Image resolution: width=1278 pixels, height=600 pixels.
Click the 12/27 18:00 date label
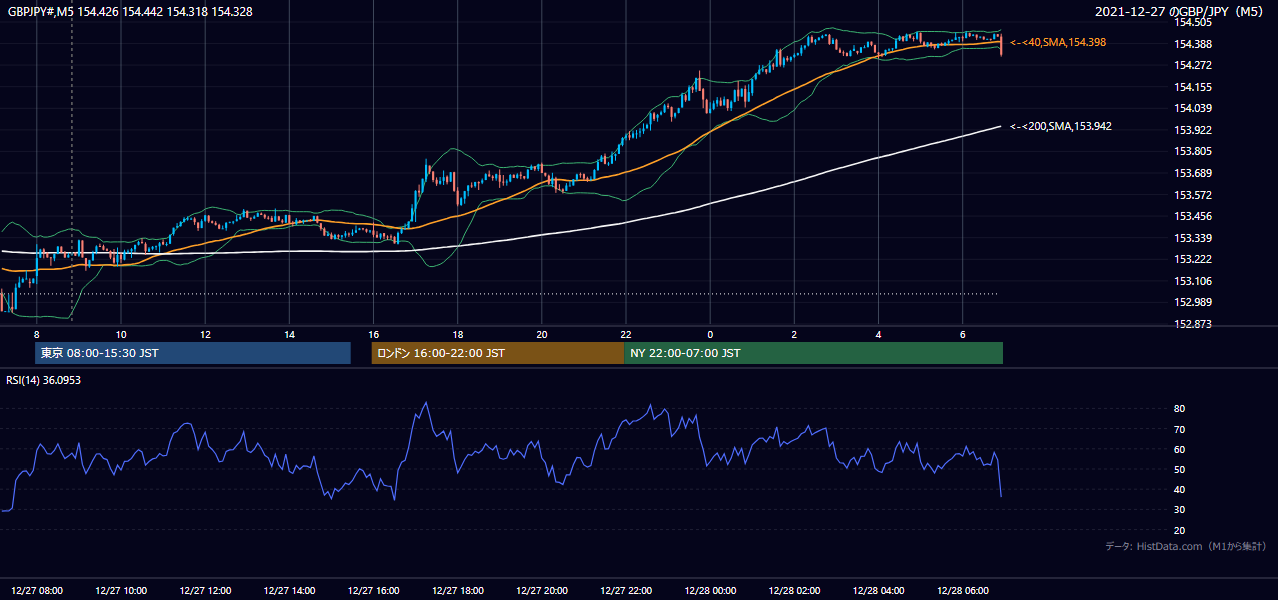click(x=458, y=590)
